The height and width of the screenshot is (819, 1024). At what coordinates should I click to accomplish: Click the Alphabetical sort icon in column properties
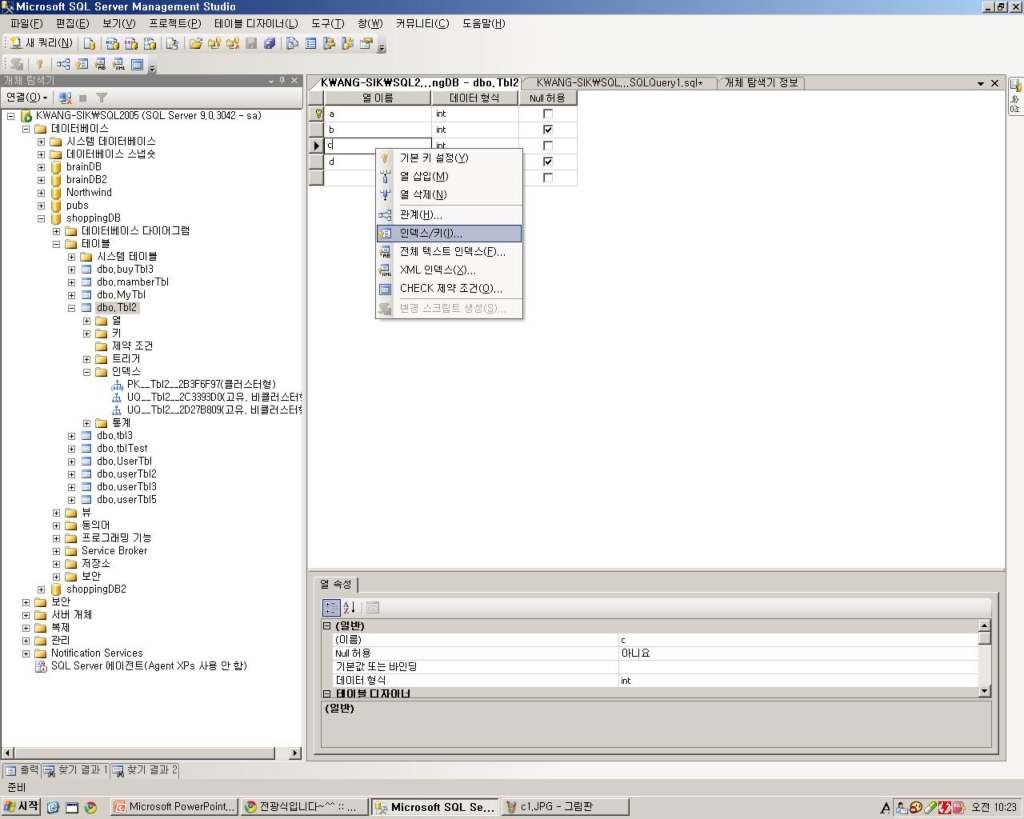pyautogui.click(x=349, y=608)
